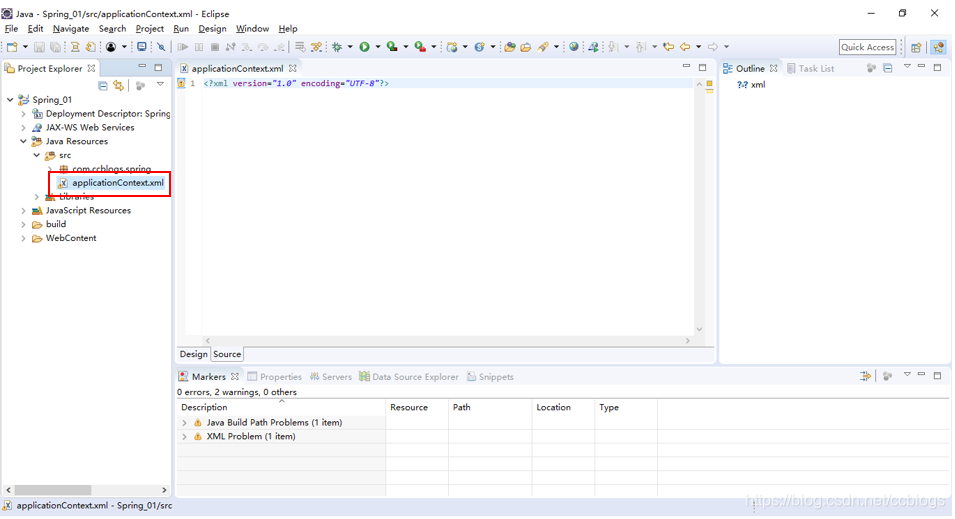The image size is (955, 519).
Task: Switch to the Source editor tab
Action: [x=227, y=354]
